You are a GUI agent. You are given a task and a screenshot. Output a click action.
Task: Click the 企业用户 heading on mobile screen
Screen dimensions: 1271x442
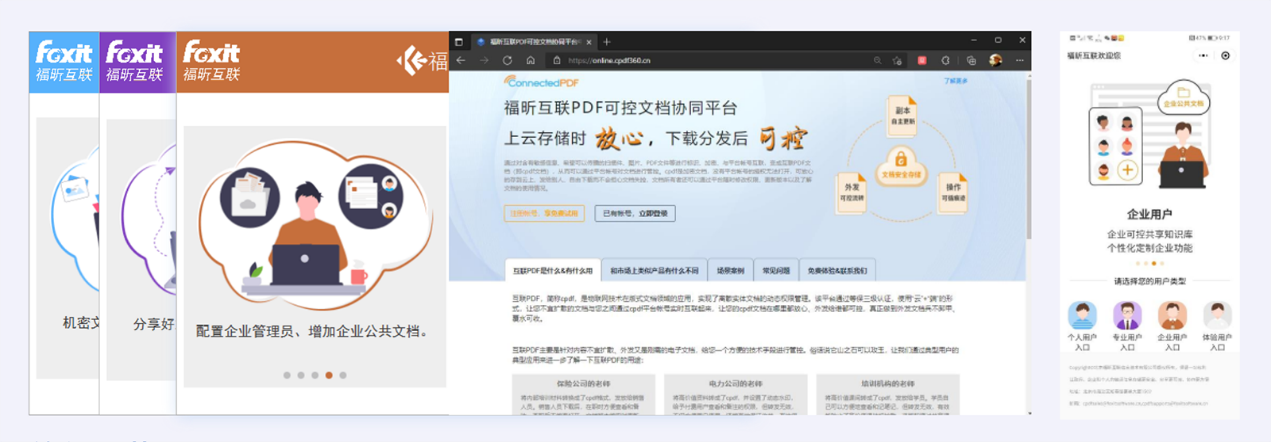click(x=1150, y=214)
